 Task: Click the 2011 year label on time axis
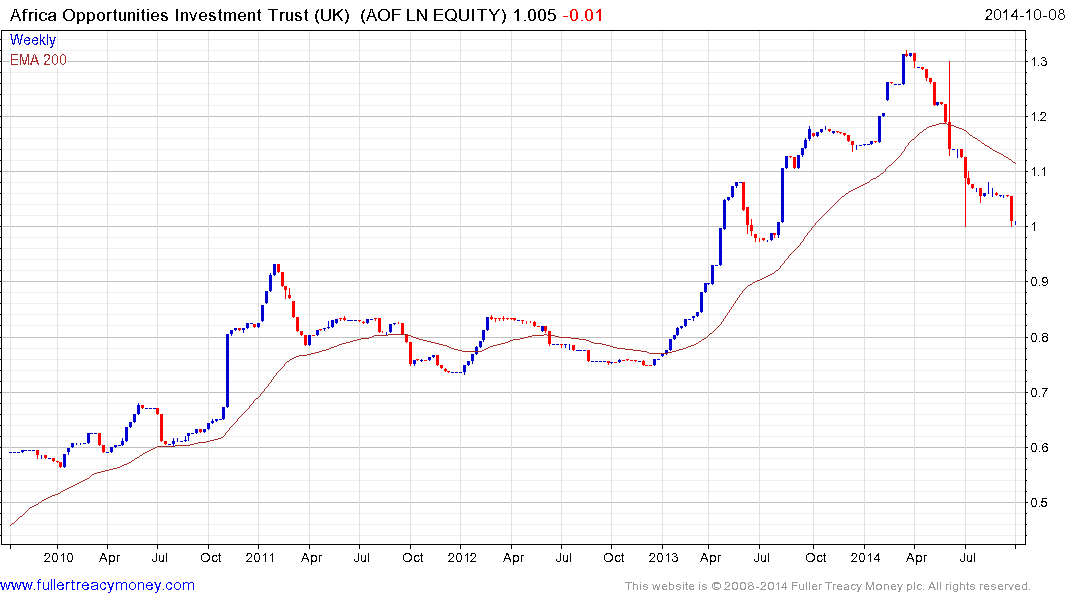click(x=260, y=557)
